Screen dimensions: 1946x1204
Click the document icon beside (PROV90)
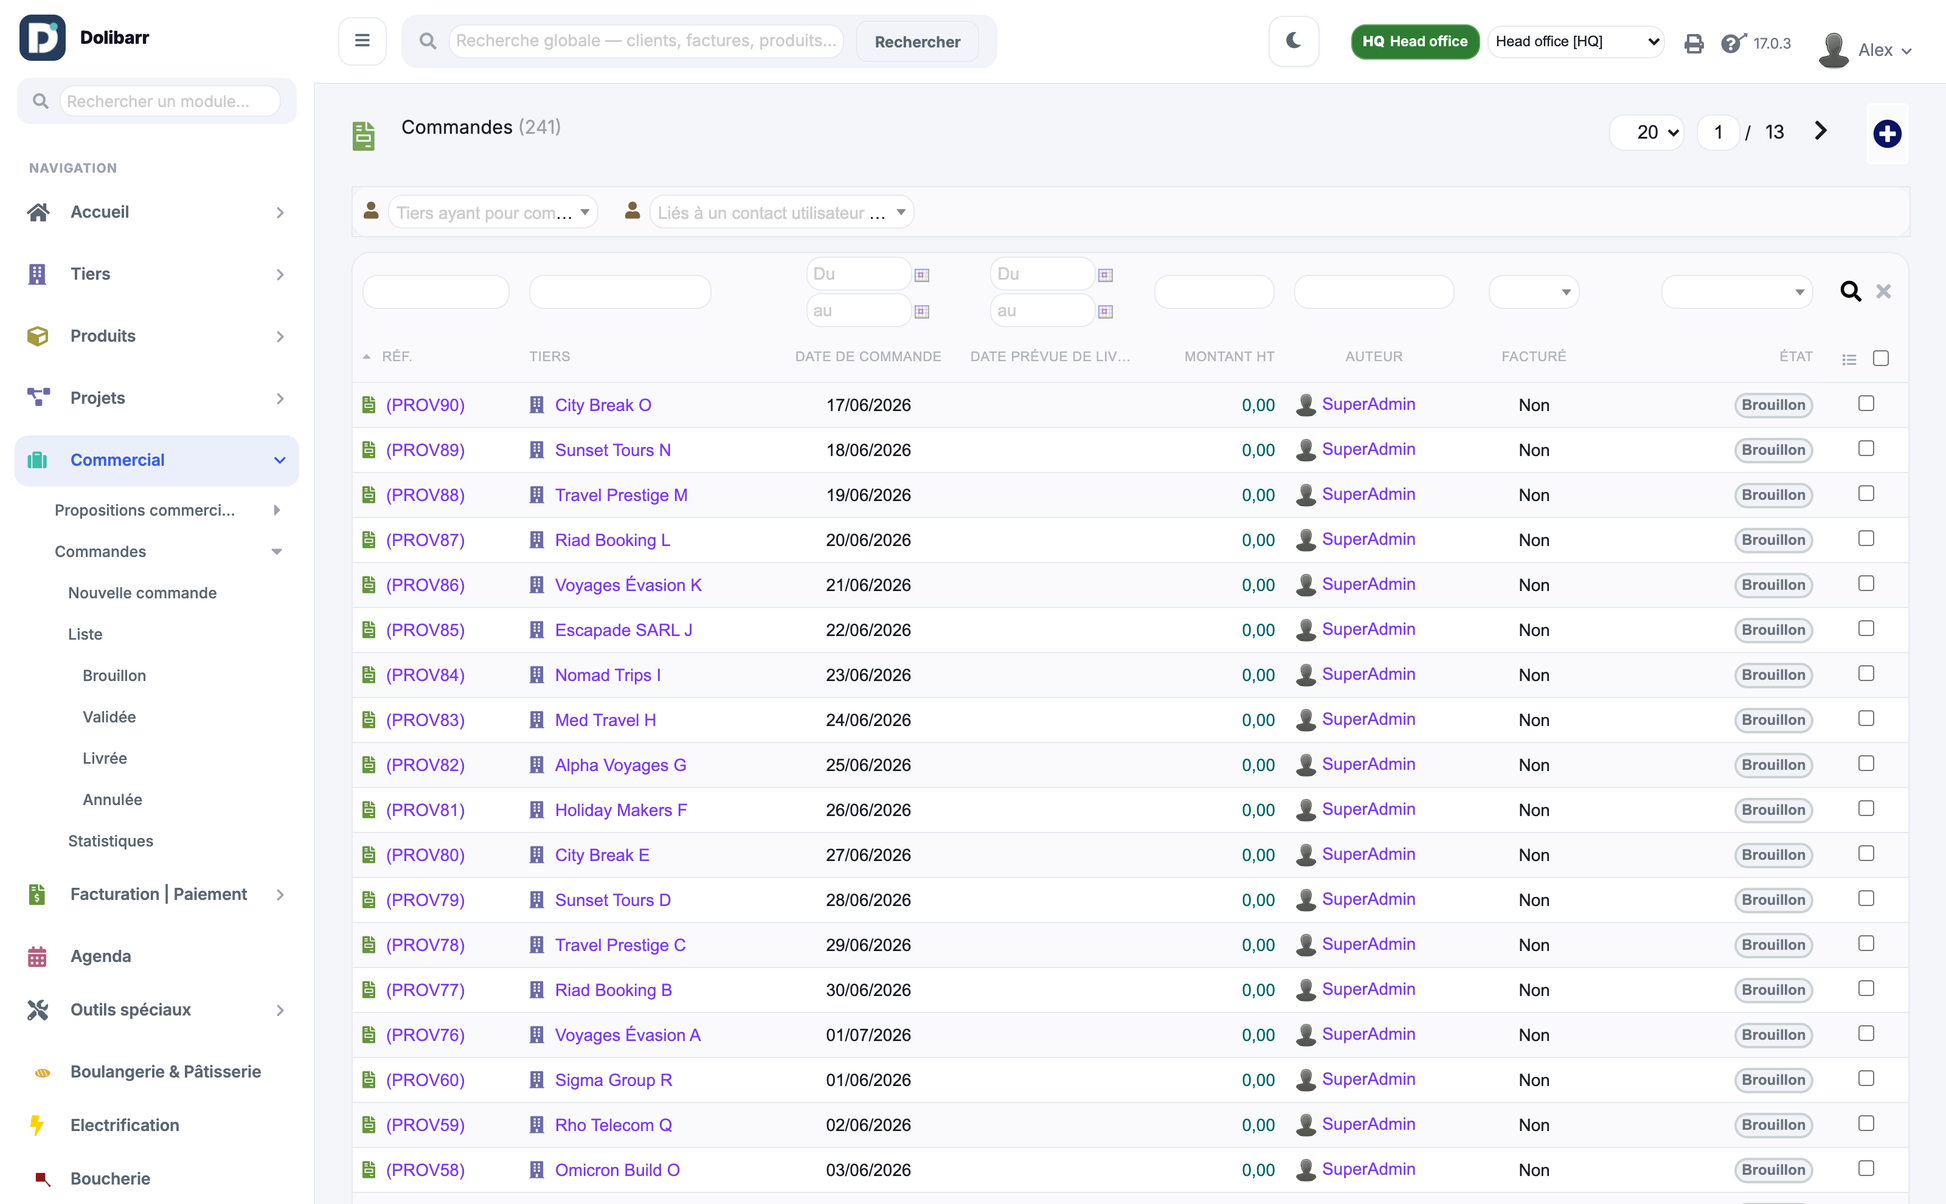pyautogui.click(x=369, y=405)
